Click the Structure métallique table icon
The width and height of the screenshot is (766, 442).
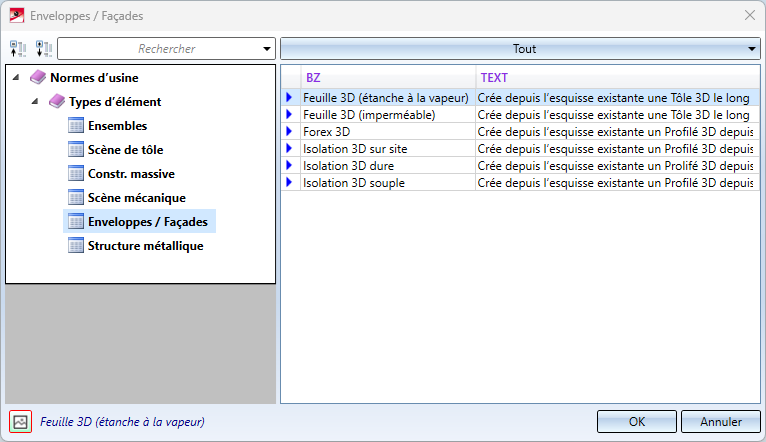point(76,246)
